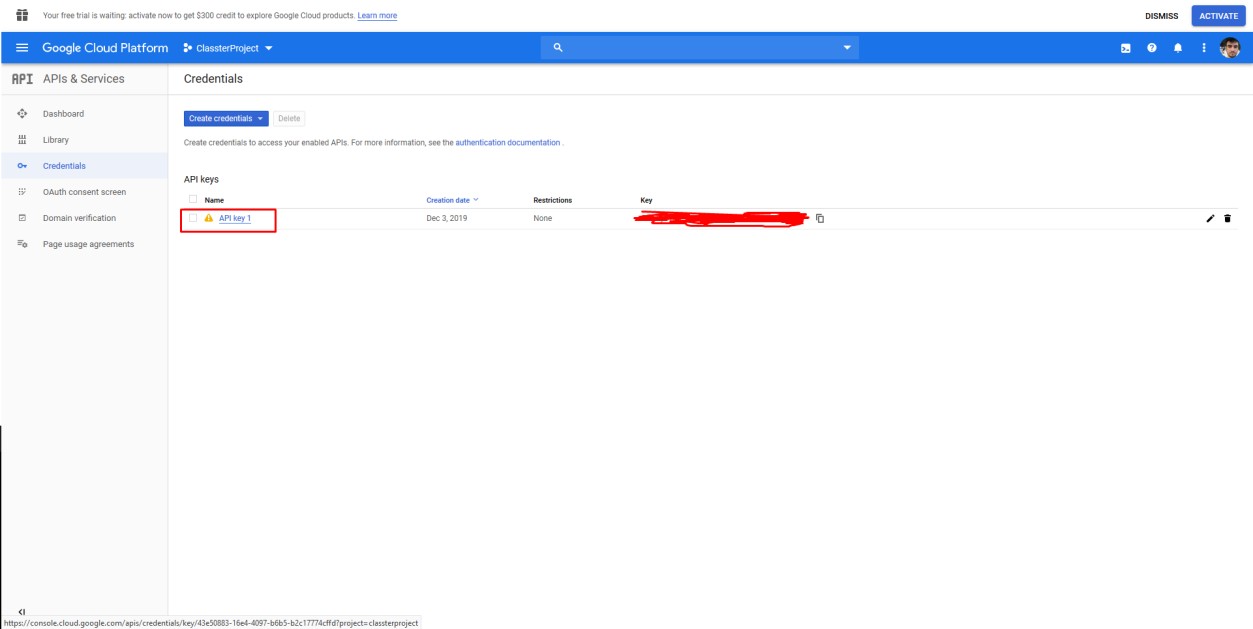Select the API key 1 row checkbox
Viewport: 1253px width, 629px height.
coord(193,218)
